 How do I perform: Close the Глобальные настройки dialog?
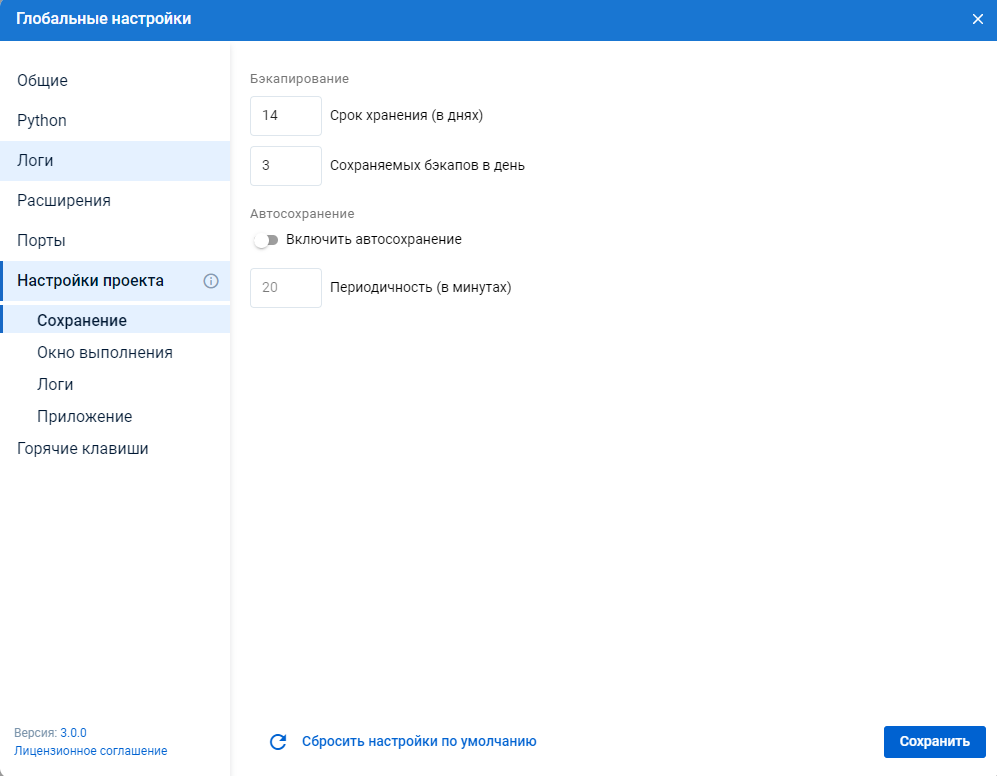tap(977, 19)
